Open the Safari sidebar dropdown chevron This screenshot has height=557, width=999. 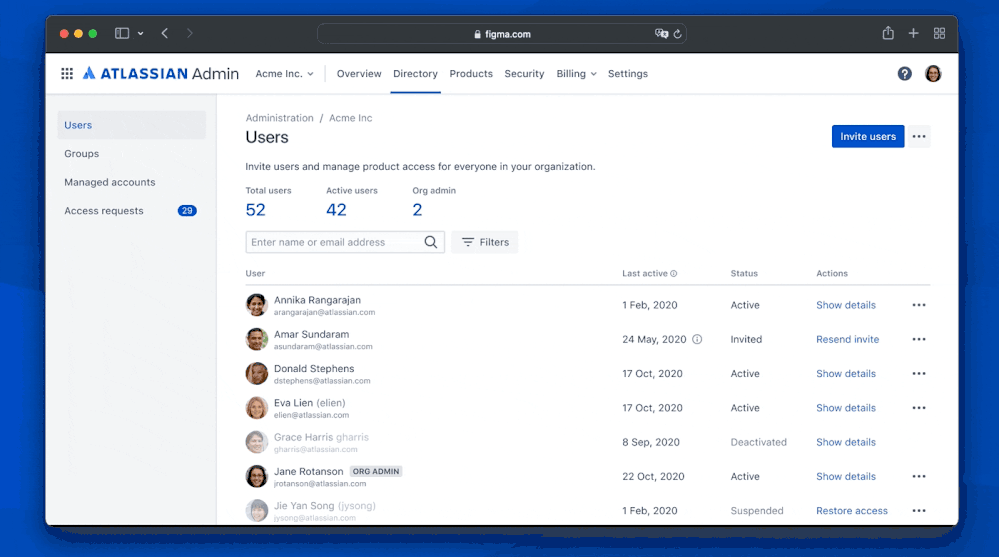(140, 34)
